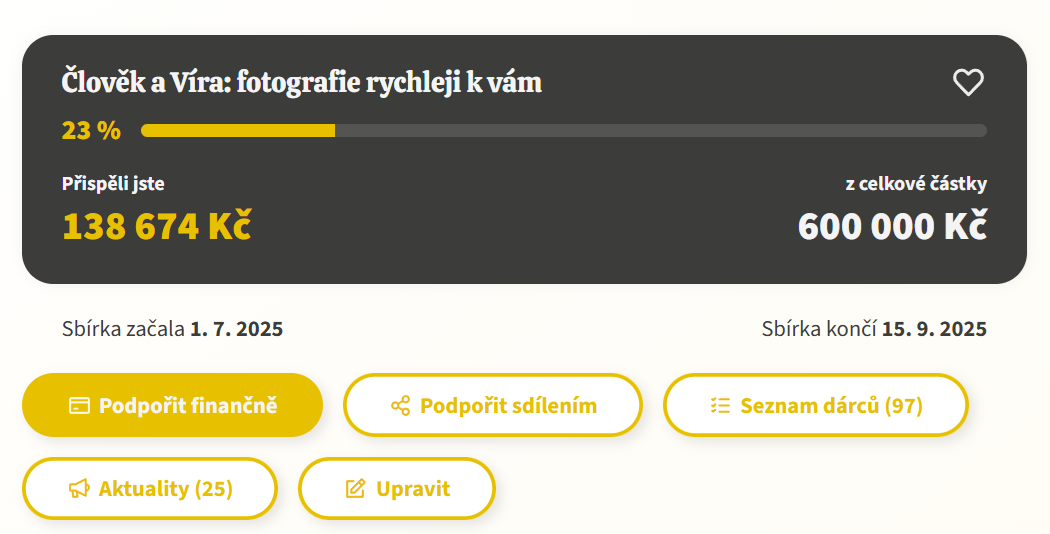Click the 23 % progress label
Image resolution: width=1050 pixels, height=534 pixels.
pyautogui.click(x=91, y=130)
